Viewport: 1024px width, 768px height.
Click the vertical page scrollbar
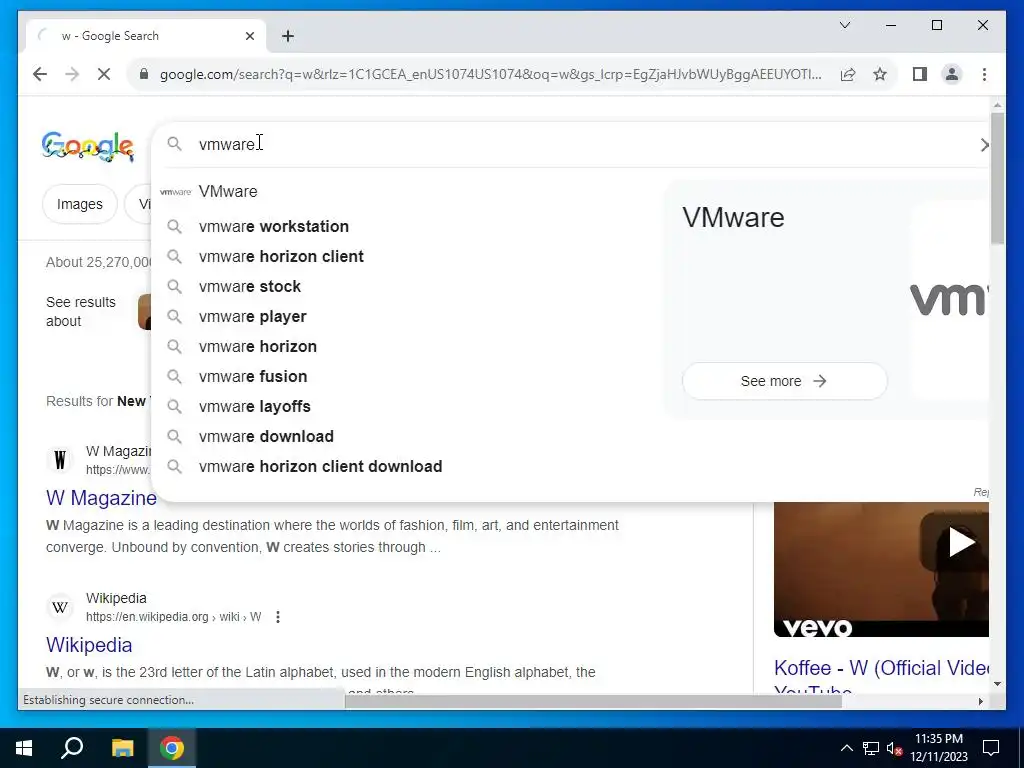997,178
